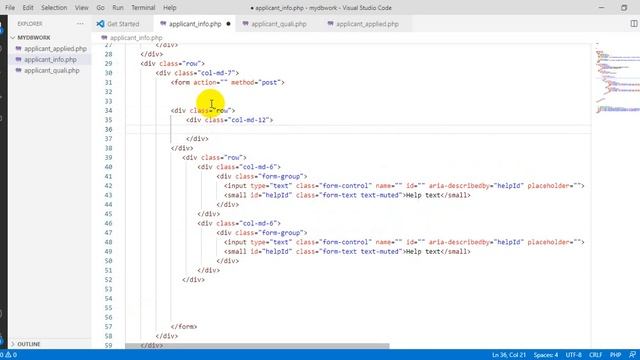The width and height of the screenshot is (640, 360).
Task: Open the Go menu
Action: coord(100,8)
